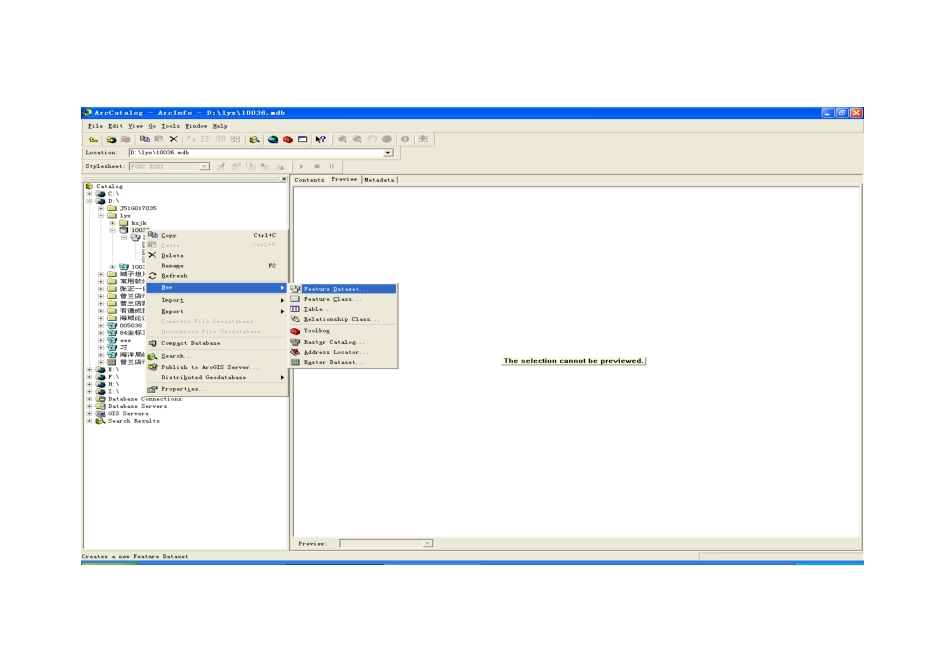The width and height of the screenshot is (950, 672).
Task: Open the Edit menu
Action: pyautogui.click(x=115, y=126)
